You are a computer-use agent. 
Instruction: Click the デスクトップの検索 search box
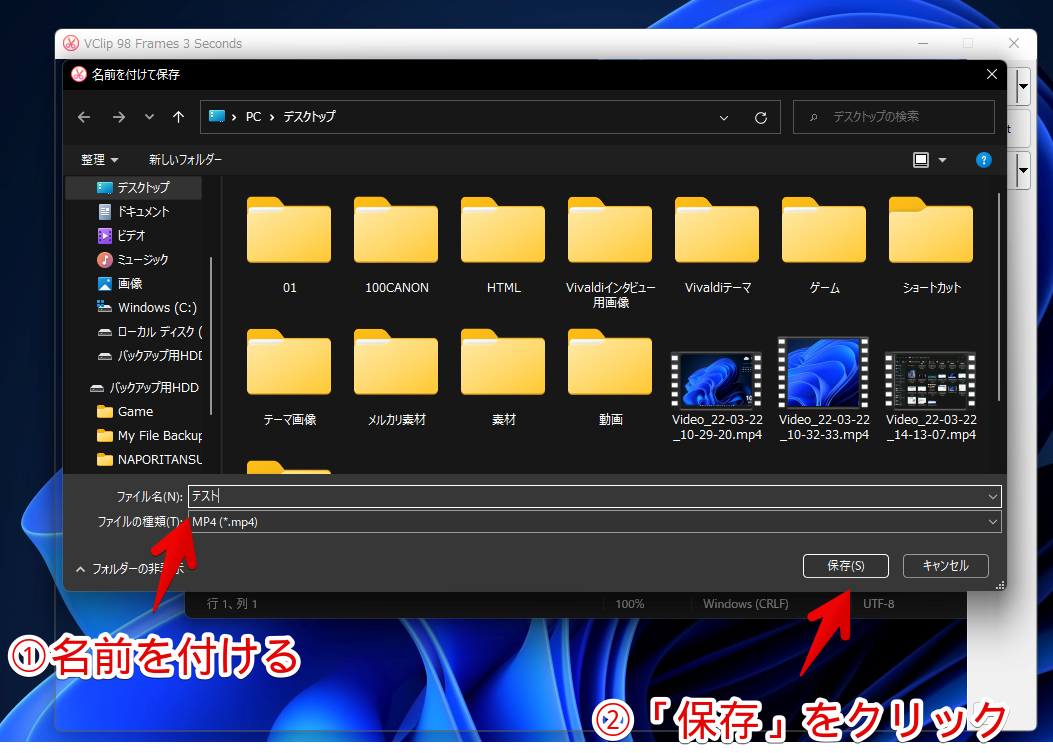coord(893,117)
